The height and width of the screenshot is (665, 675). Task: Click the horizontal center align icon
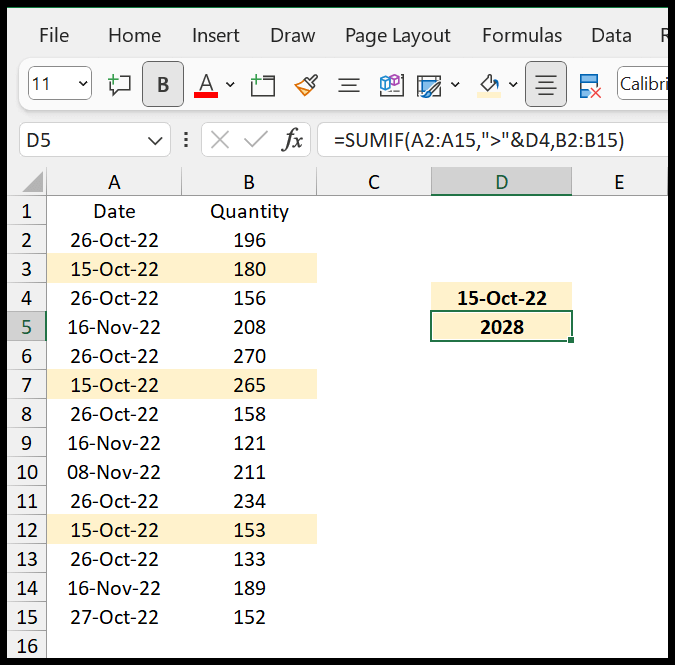tap(349, 85)
